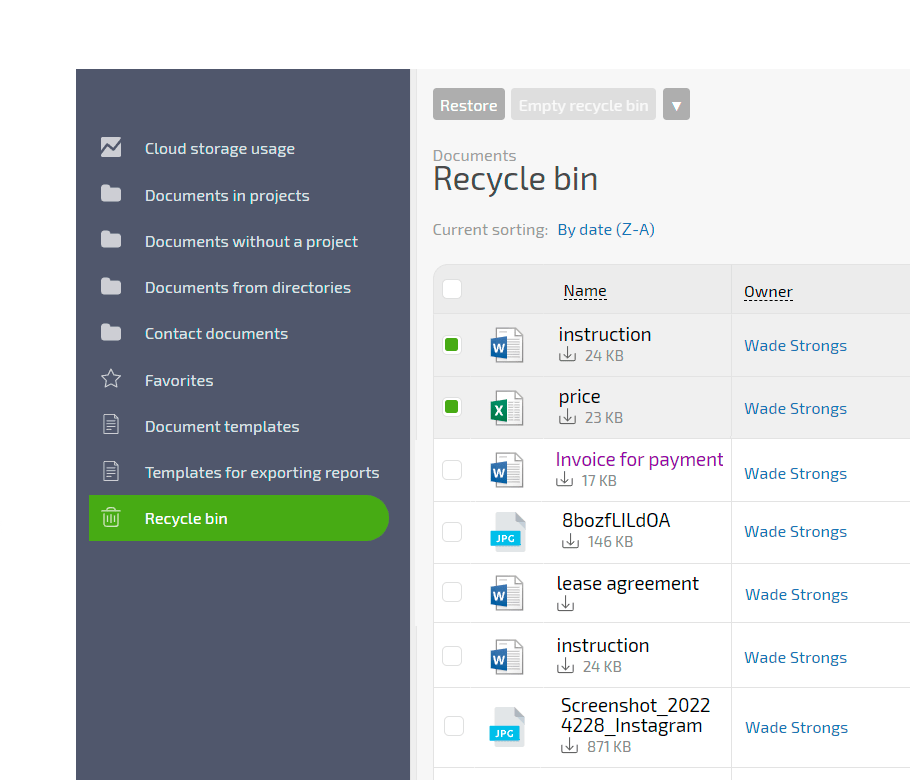Check the lease agreement checkbox
910x780 pixels.
pyautogui.click(x=452, y=592)
